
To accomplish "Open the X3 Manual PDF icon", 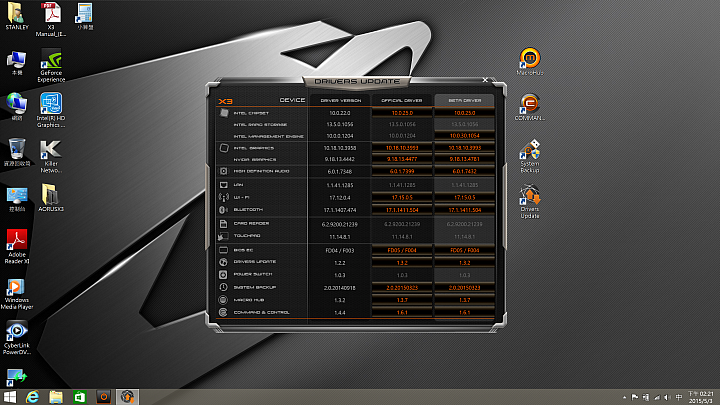I will coord(51,19).
